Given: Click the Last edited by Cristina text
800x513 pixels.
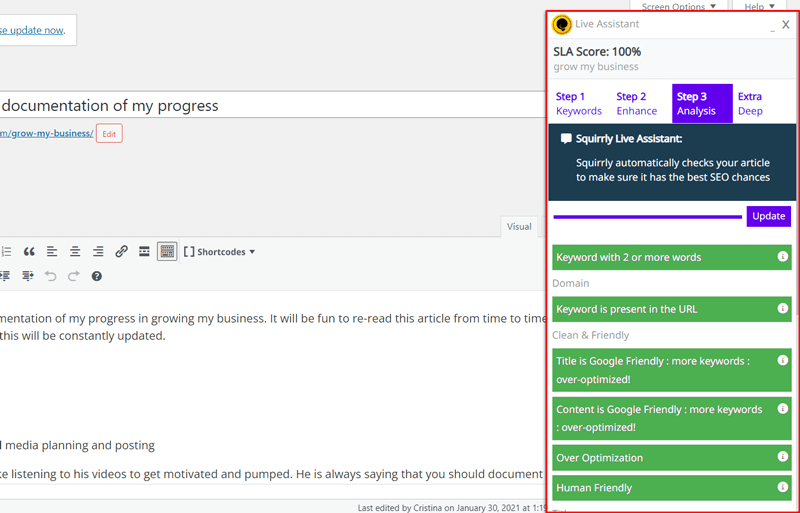Looking at the screenshot, I should tap(451, 508).
